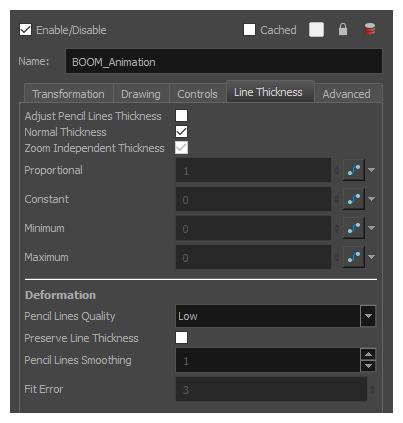The width and height of the screenshot is (403, 423).
Task: Uncheck the Normal Thickness checkbox
Action: [x=181, y=132]
